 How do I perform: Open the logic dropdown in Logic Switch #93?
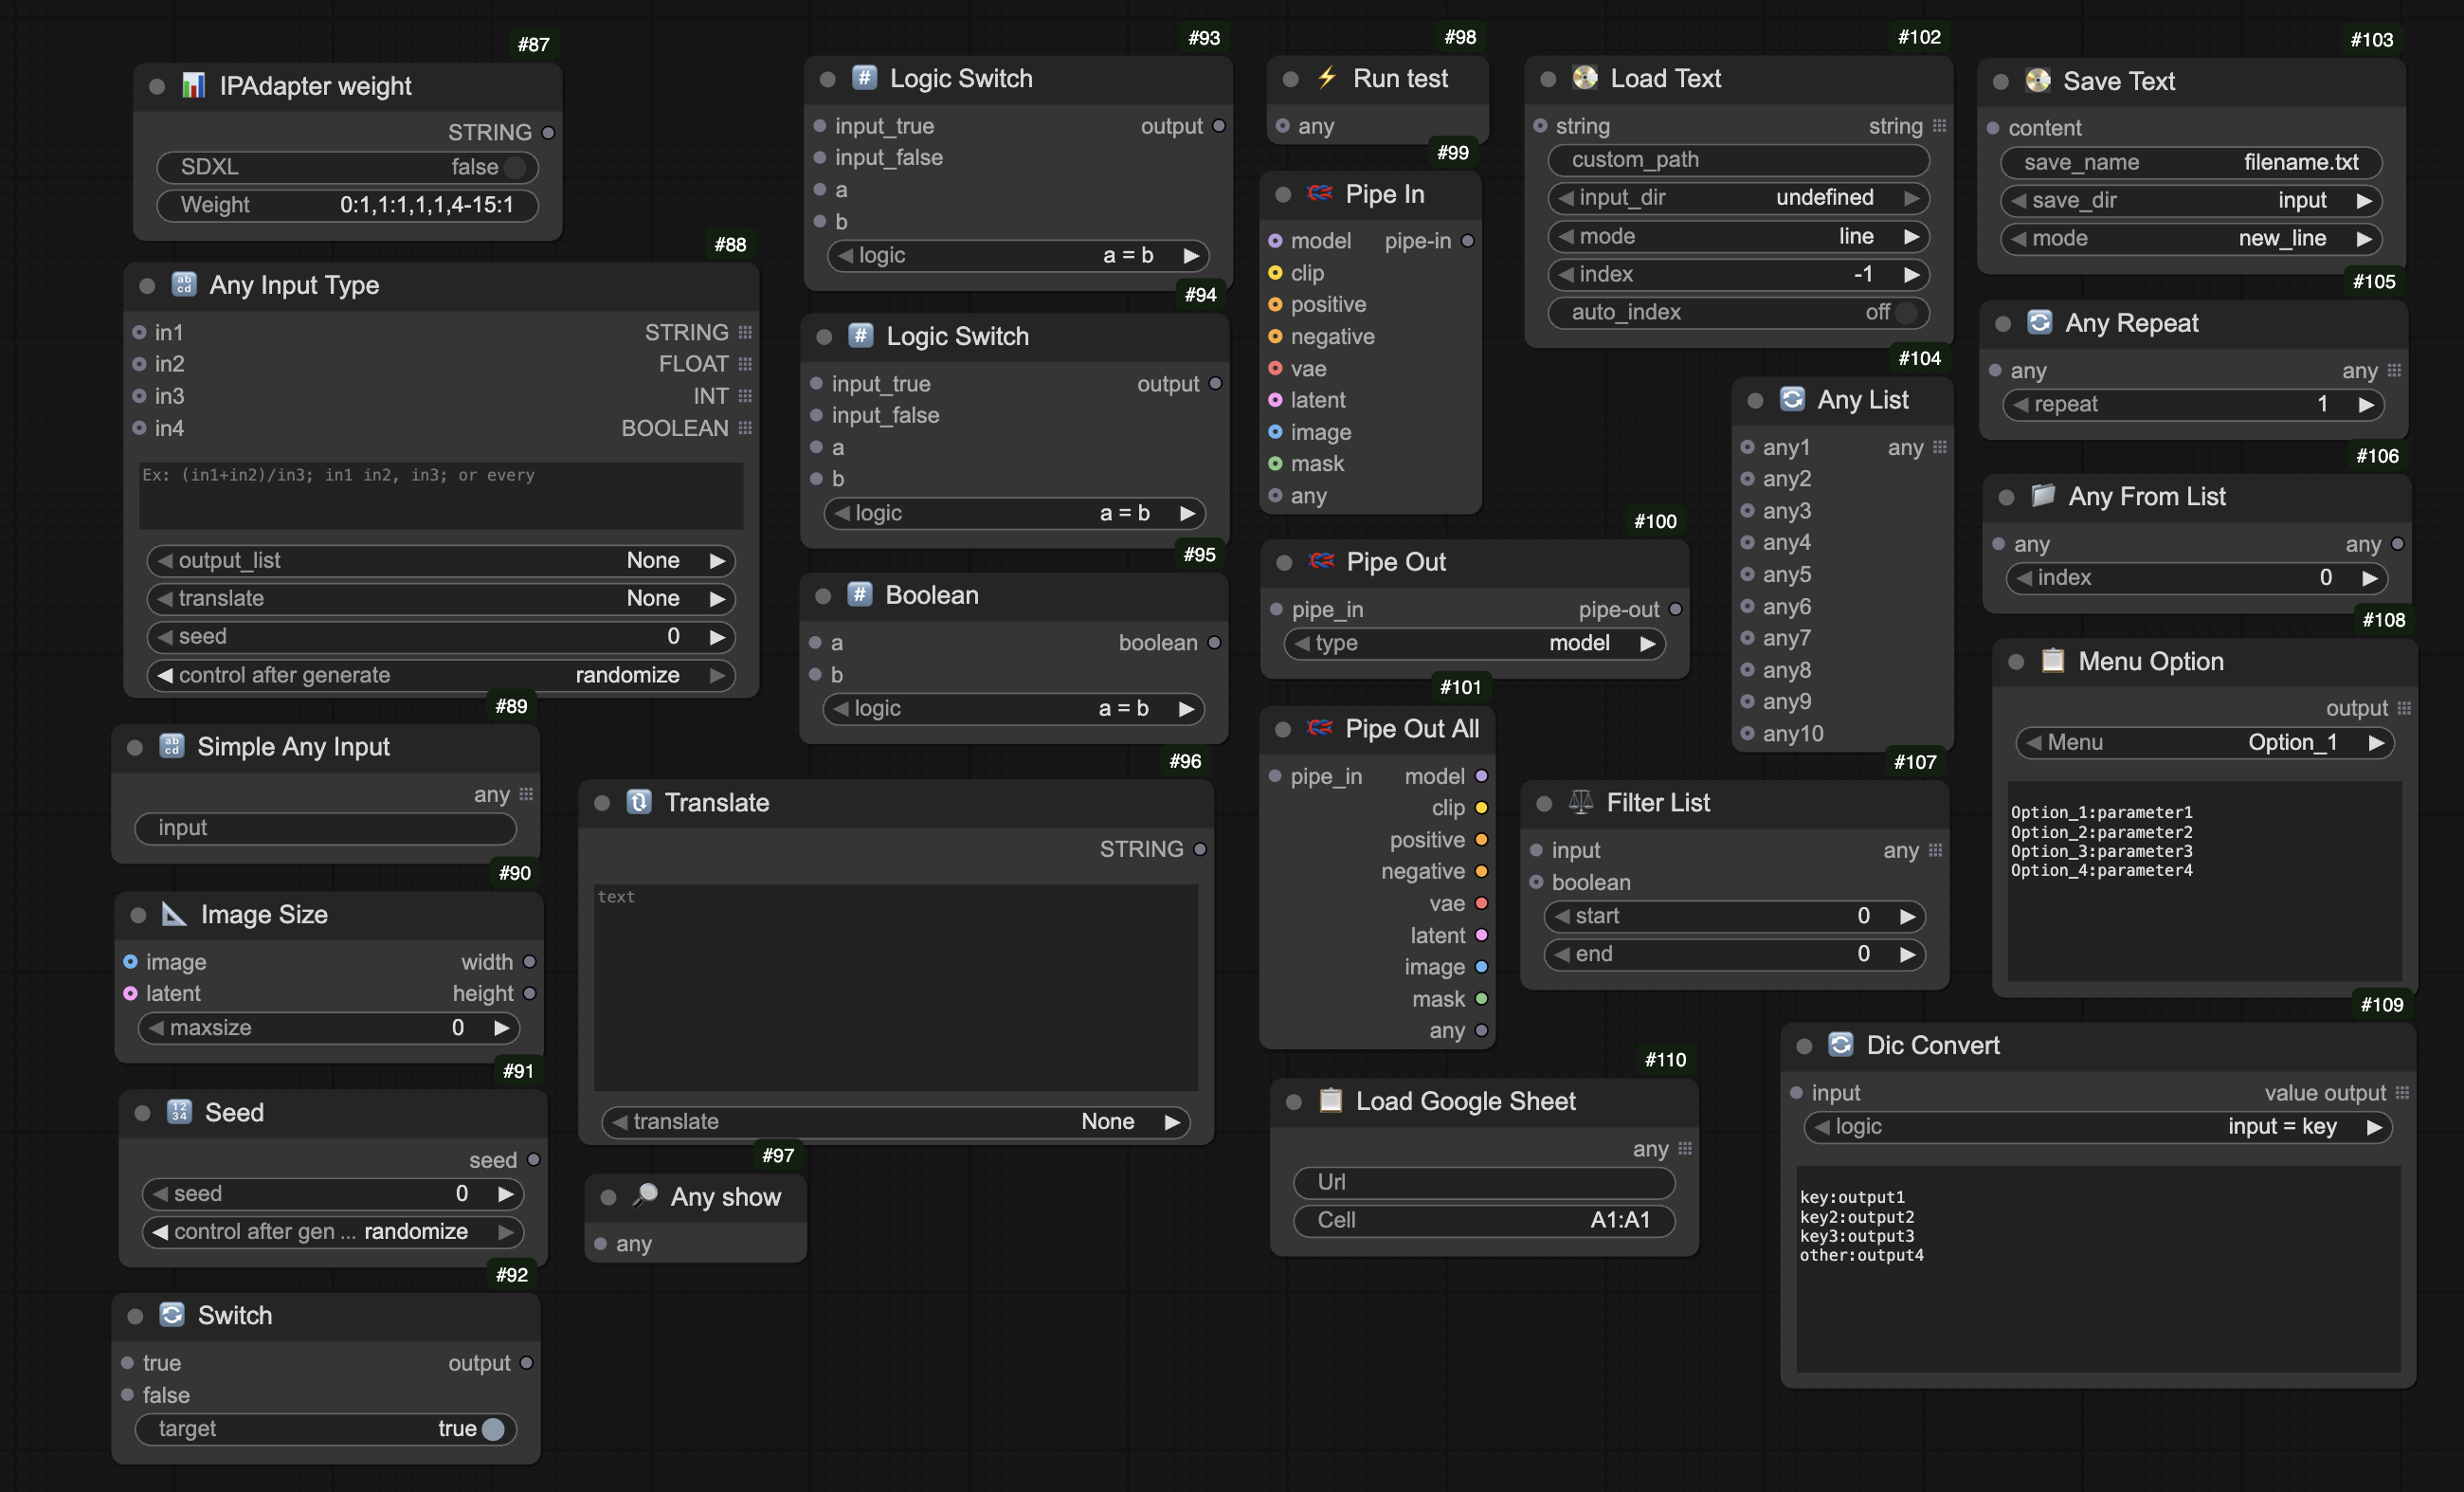pyautogui.click(x=1018, y=255)
